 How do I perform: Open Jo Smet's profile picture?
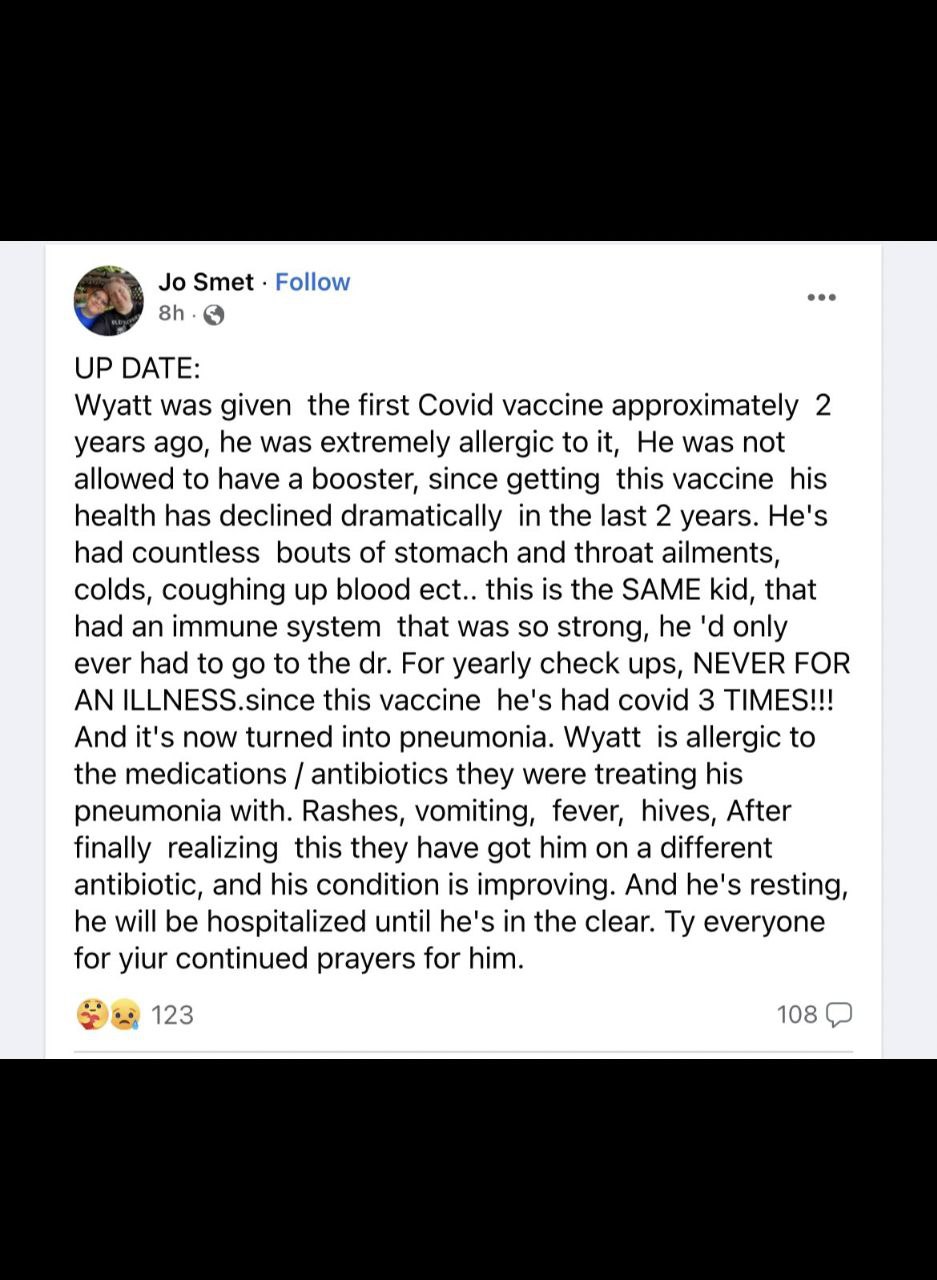(108, 300)
